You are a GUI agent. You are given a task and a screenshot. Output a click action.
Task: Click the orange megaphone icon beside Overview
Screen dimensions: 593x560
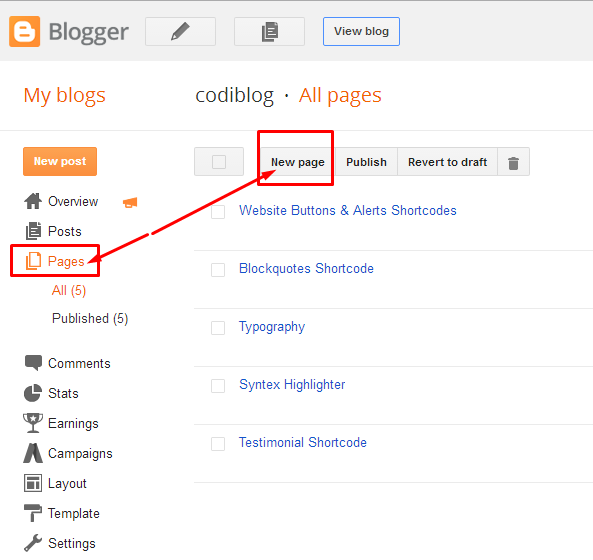click(130, 203)
